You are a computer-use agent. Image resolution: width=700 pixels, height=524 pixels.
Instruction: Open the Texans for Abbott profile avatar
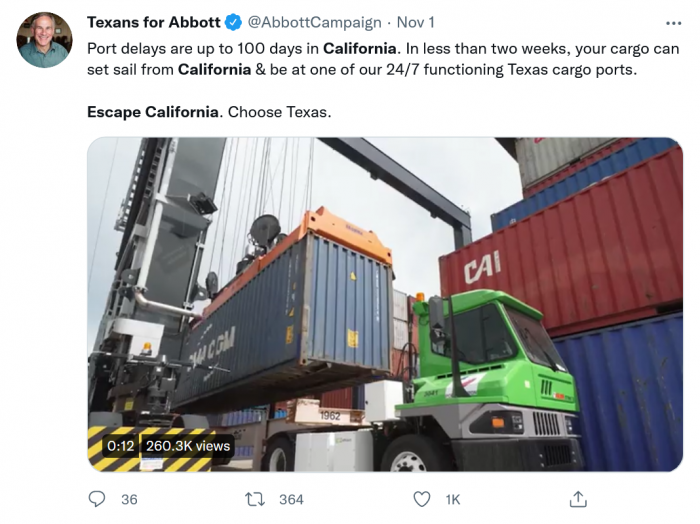44,40
